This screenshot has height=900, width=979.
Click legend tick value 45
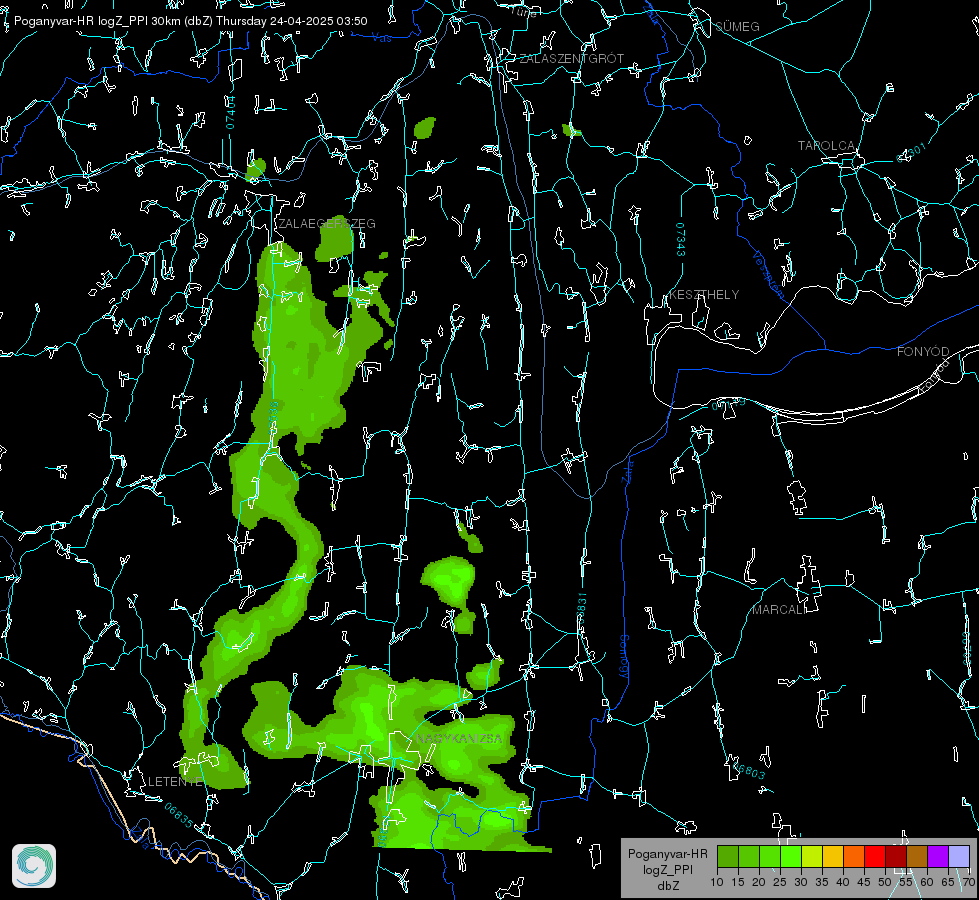coord(864,883)
